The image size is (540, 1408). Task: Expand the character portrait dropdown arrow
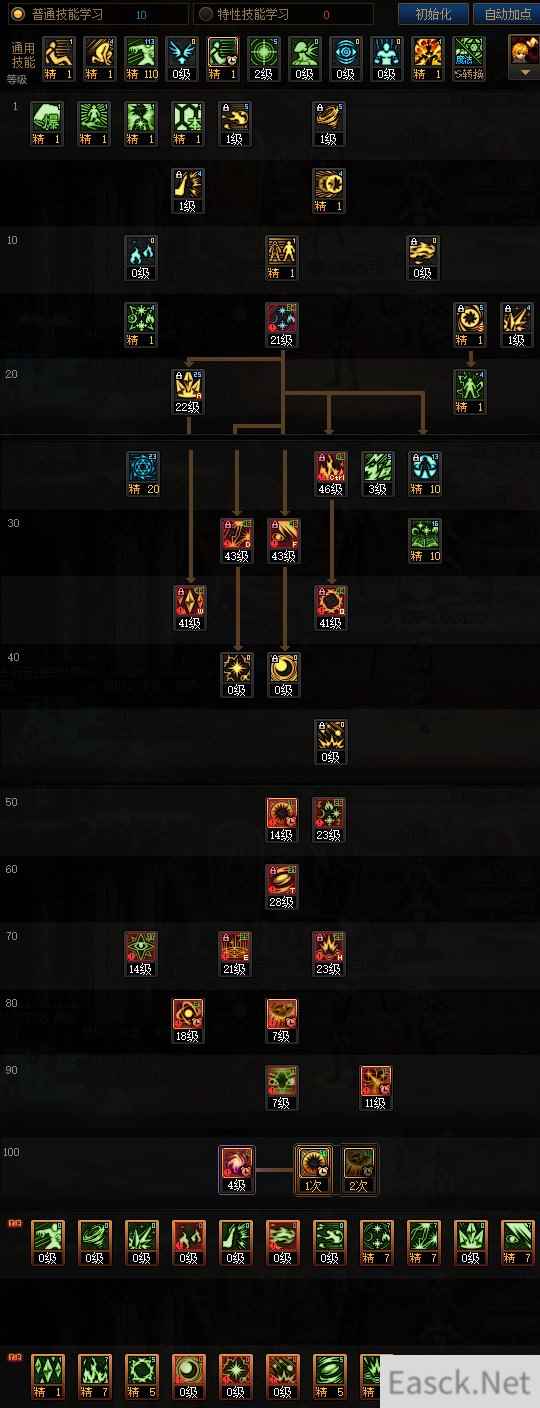(525, 73)
